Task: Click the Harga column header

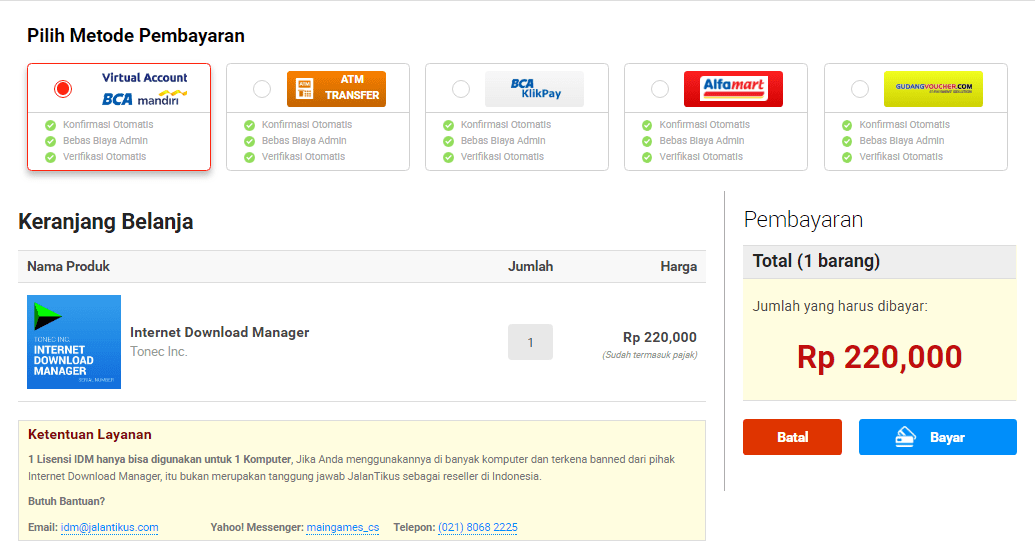Action: point(679,267)
